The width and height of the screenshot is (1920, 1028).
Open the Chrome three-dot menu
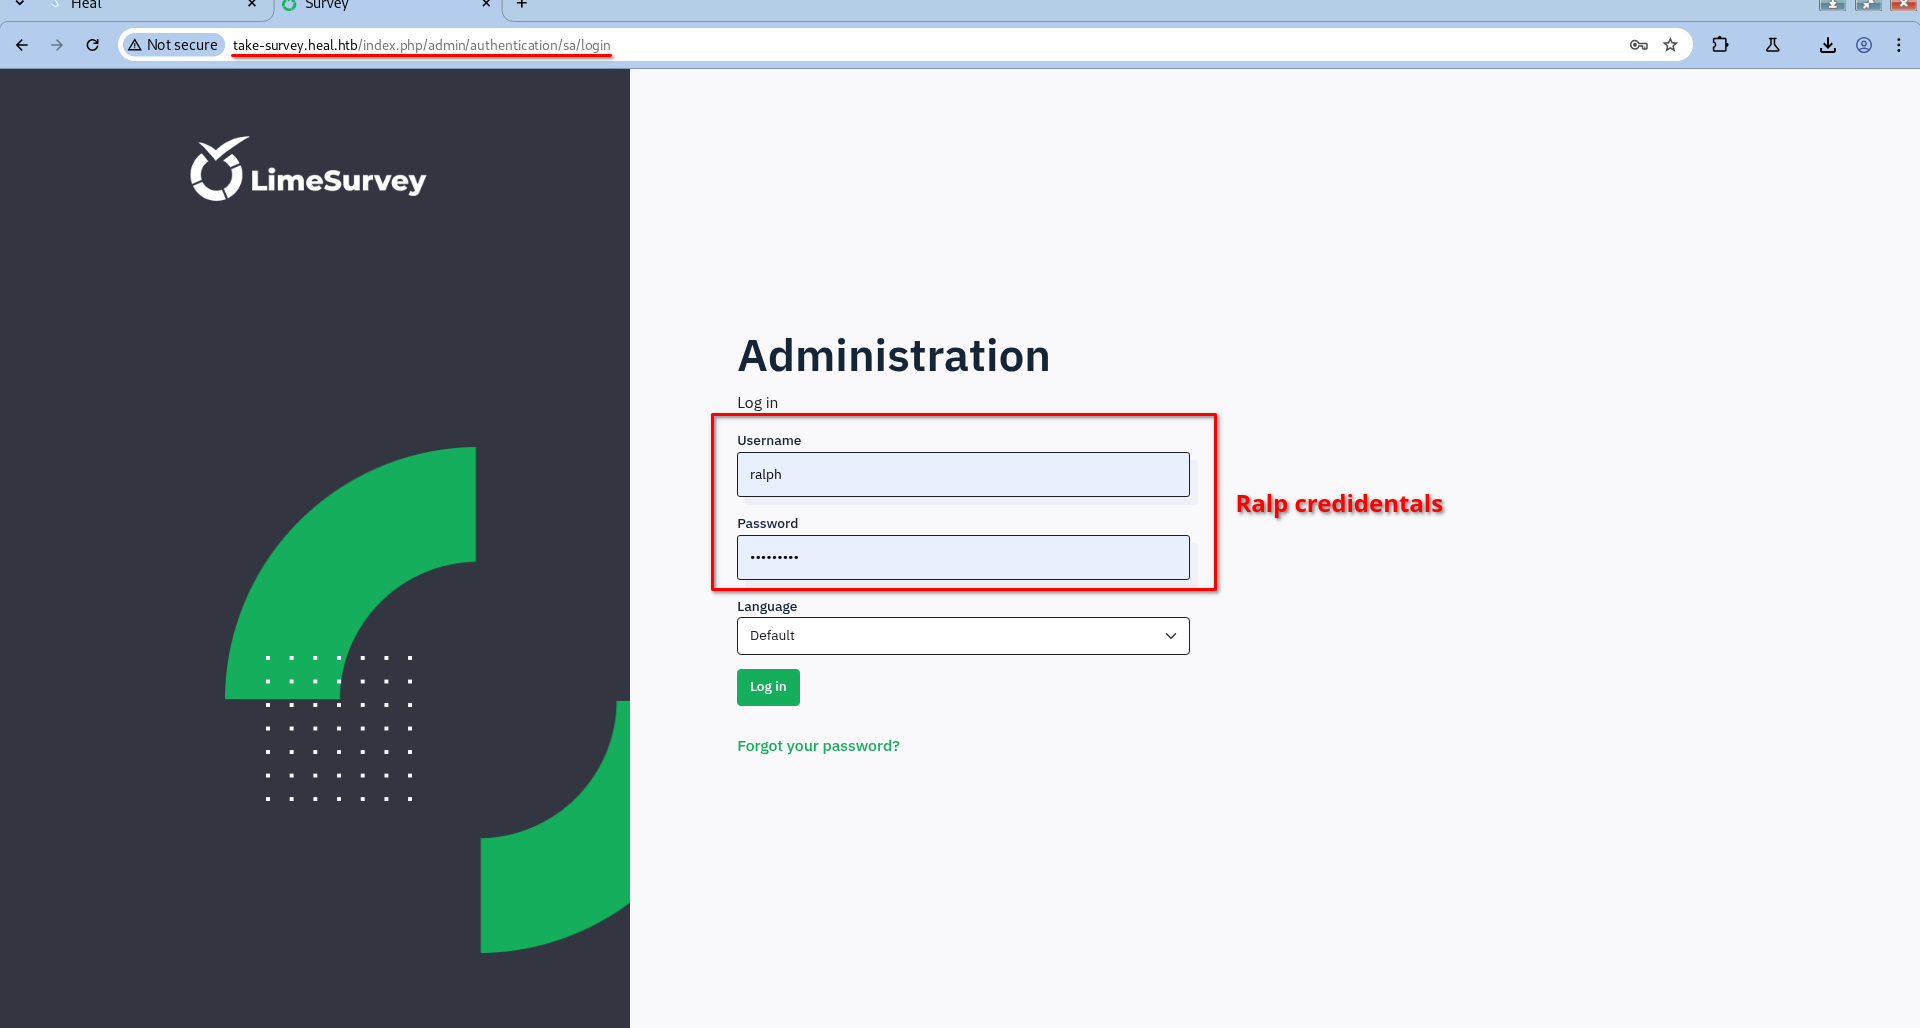tap(1899, 45)
